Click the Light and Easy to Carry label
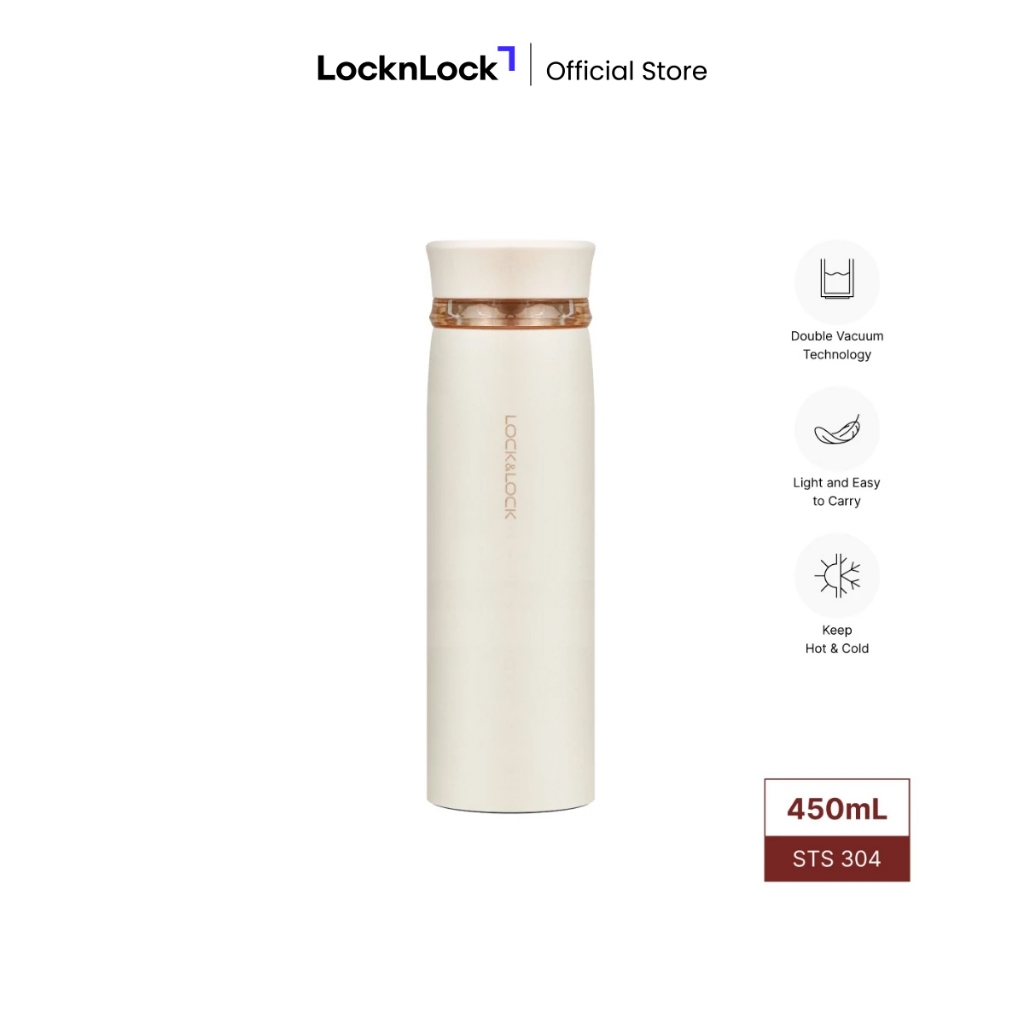This screenshot has width=1024, height=1024. tap(837, 492)
